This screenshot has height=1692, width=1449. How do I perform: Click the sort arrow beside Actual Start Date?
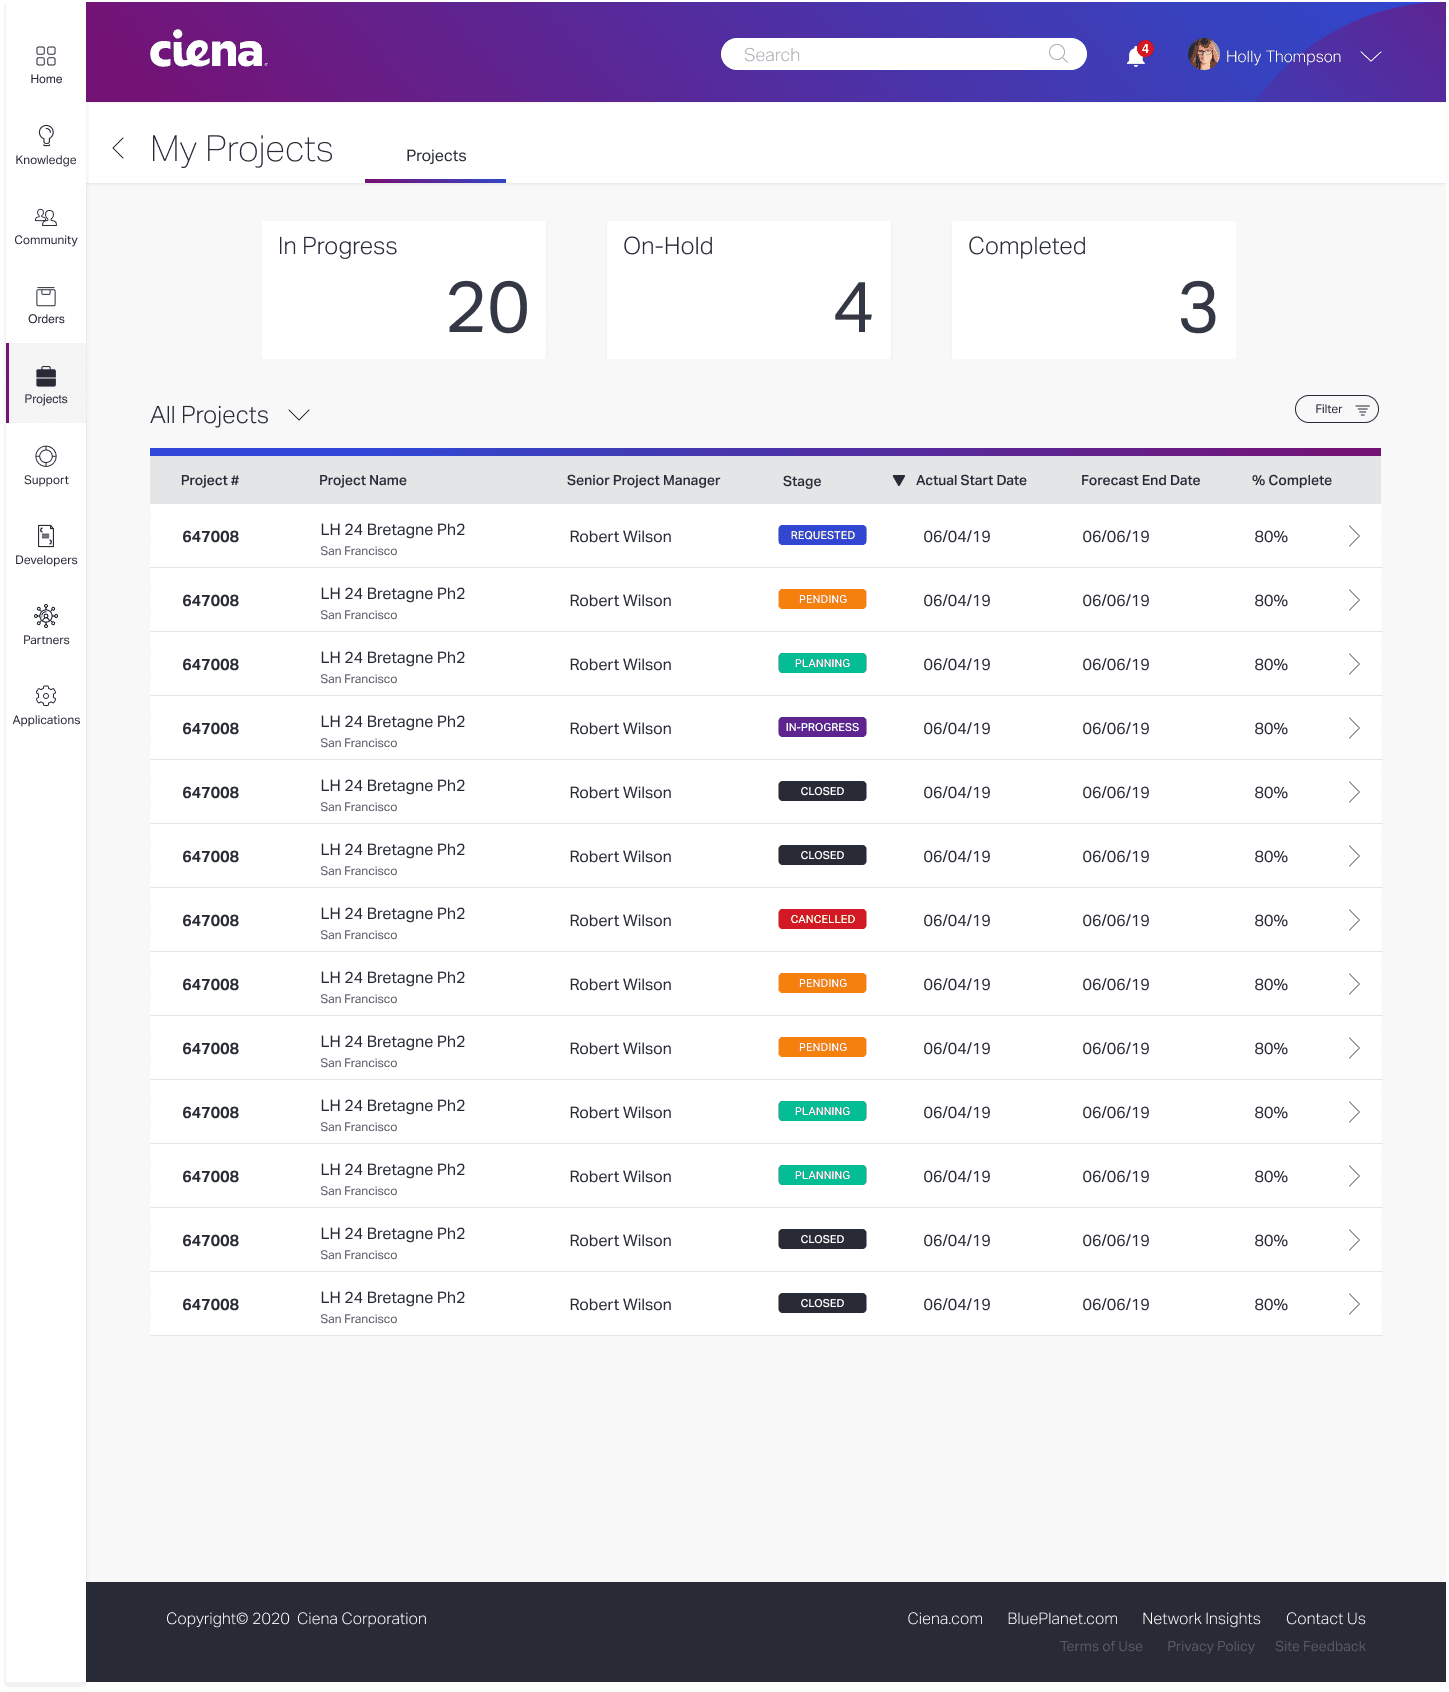[x=899, y=481]
